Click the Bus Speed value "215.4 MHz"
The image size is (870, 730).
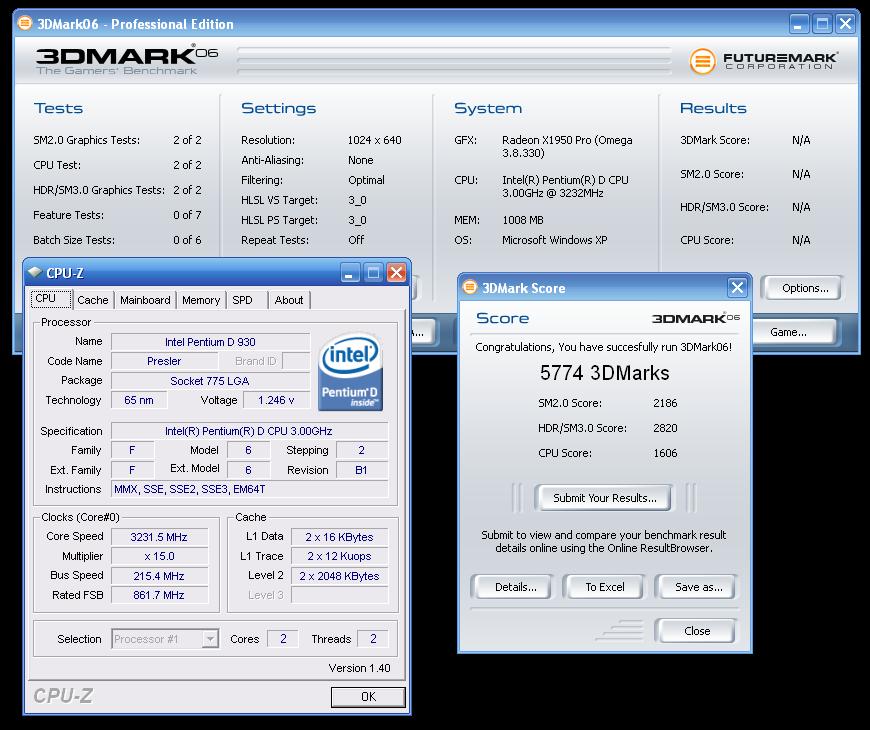tap(159, 576)
